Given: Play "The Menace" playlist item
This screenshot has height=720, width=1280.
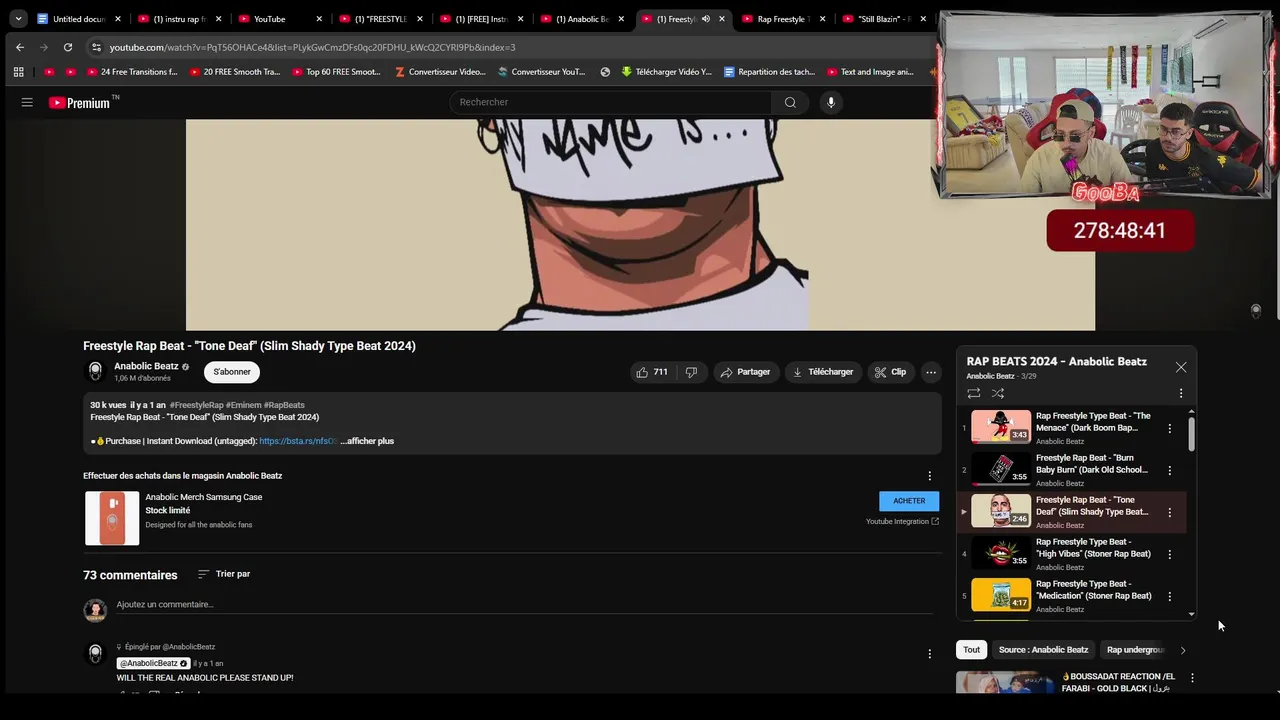Looking at the screenshot, I should coord(1072,427).
